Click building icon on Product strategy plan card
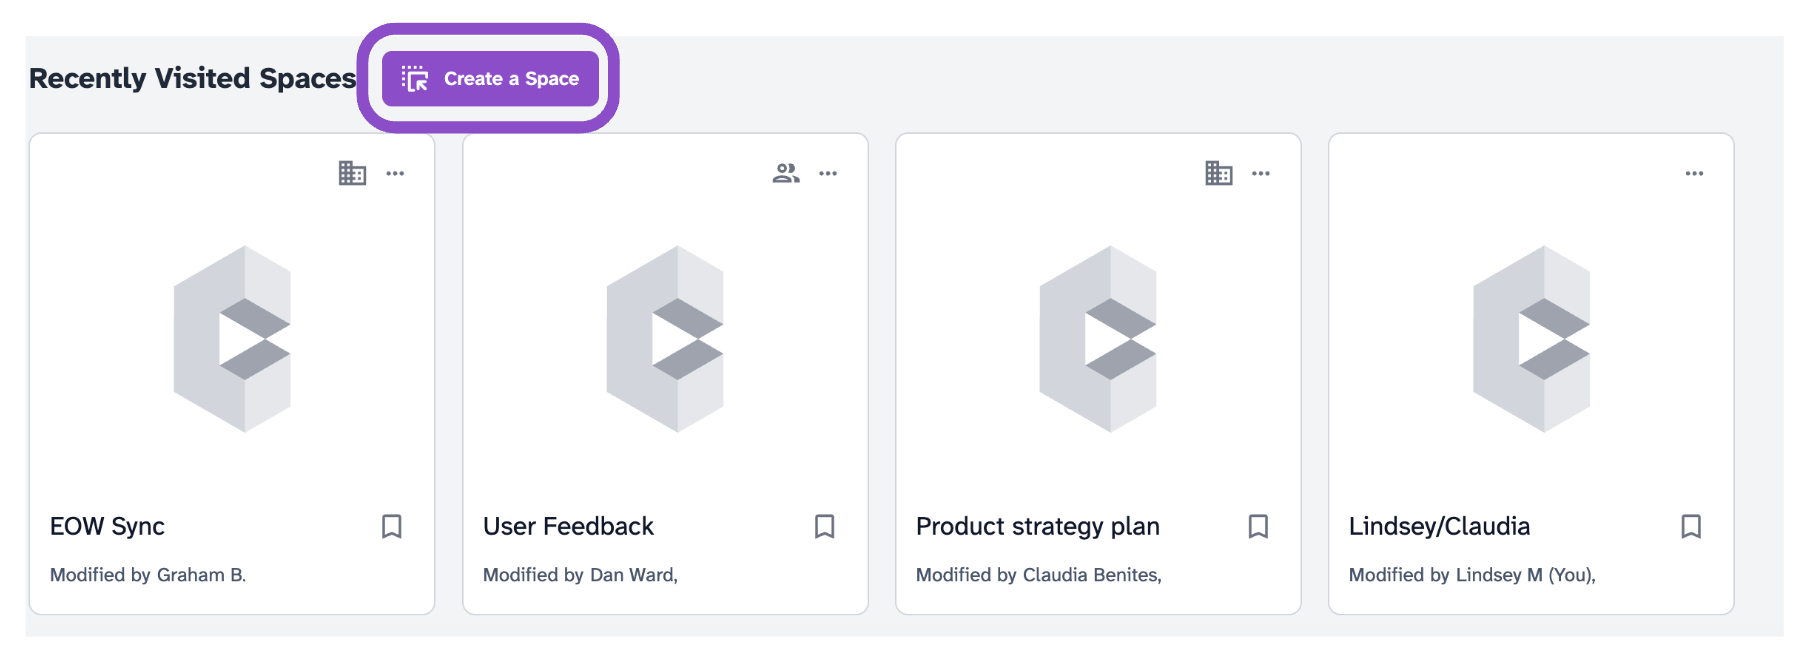 coord(1219,173)
